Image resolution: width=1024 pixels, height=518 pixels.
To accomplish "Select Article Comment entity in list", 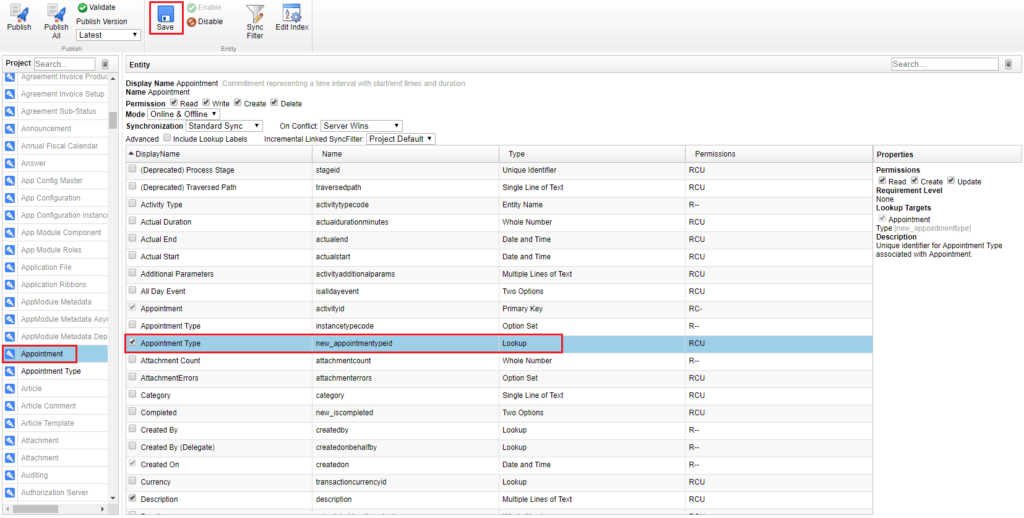I will point(46,406).
